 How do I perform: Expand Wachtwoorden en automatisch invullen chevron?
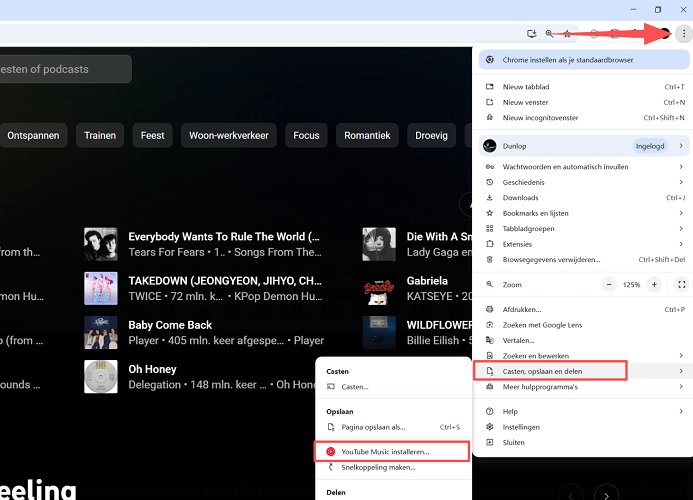681,167
